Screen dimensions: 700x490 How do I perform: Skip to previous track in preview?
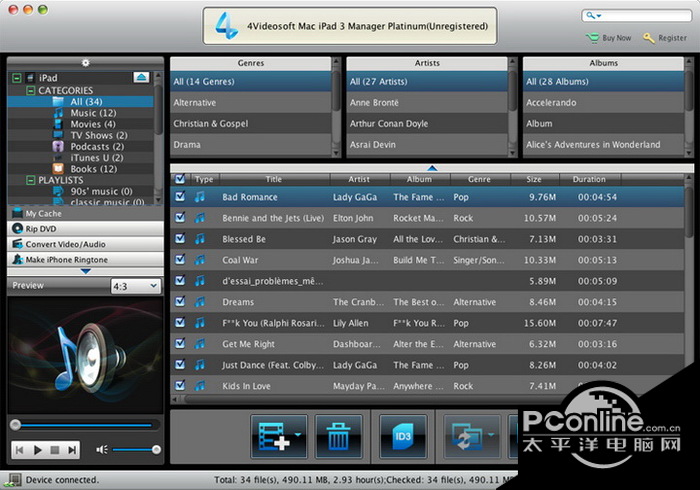coord(20,450)
